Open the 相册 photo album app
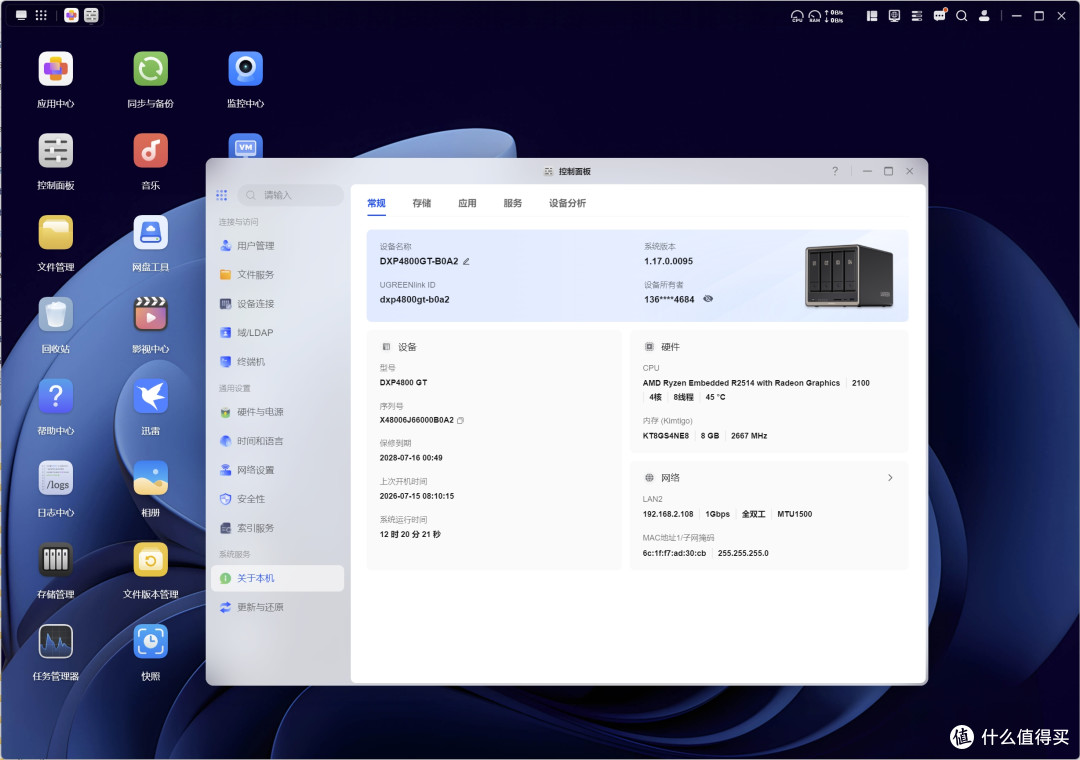1080x760 pixels. 150,478
